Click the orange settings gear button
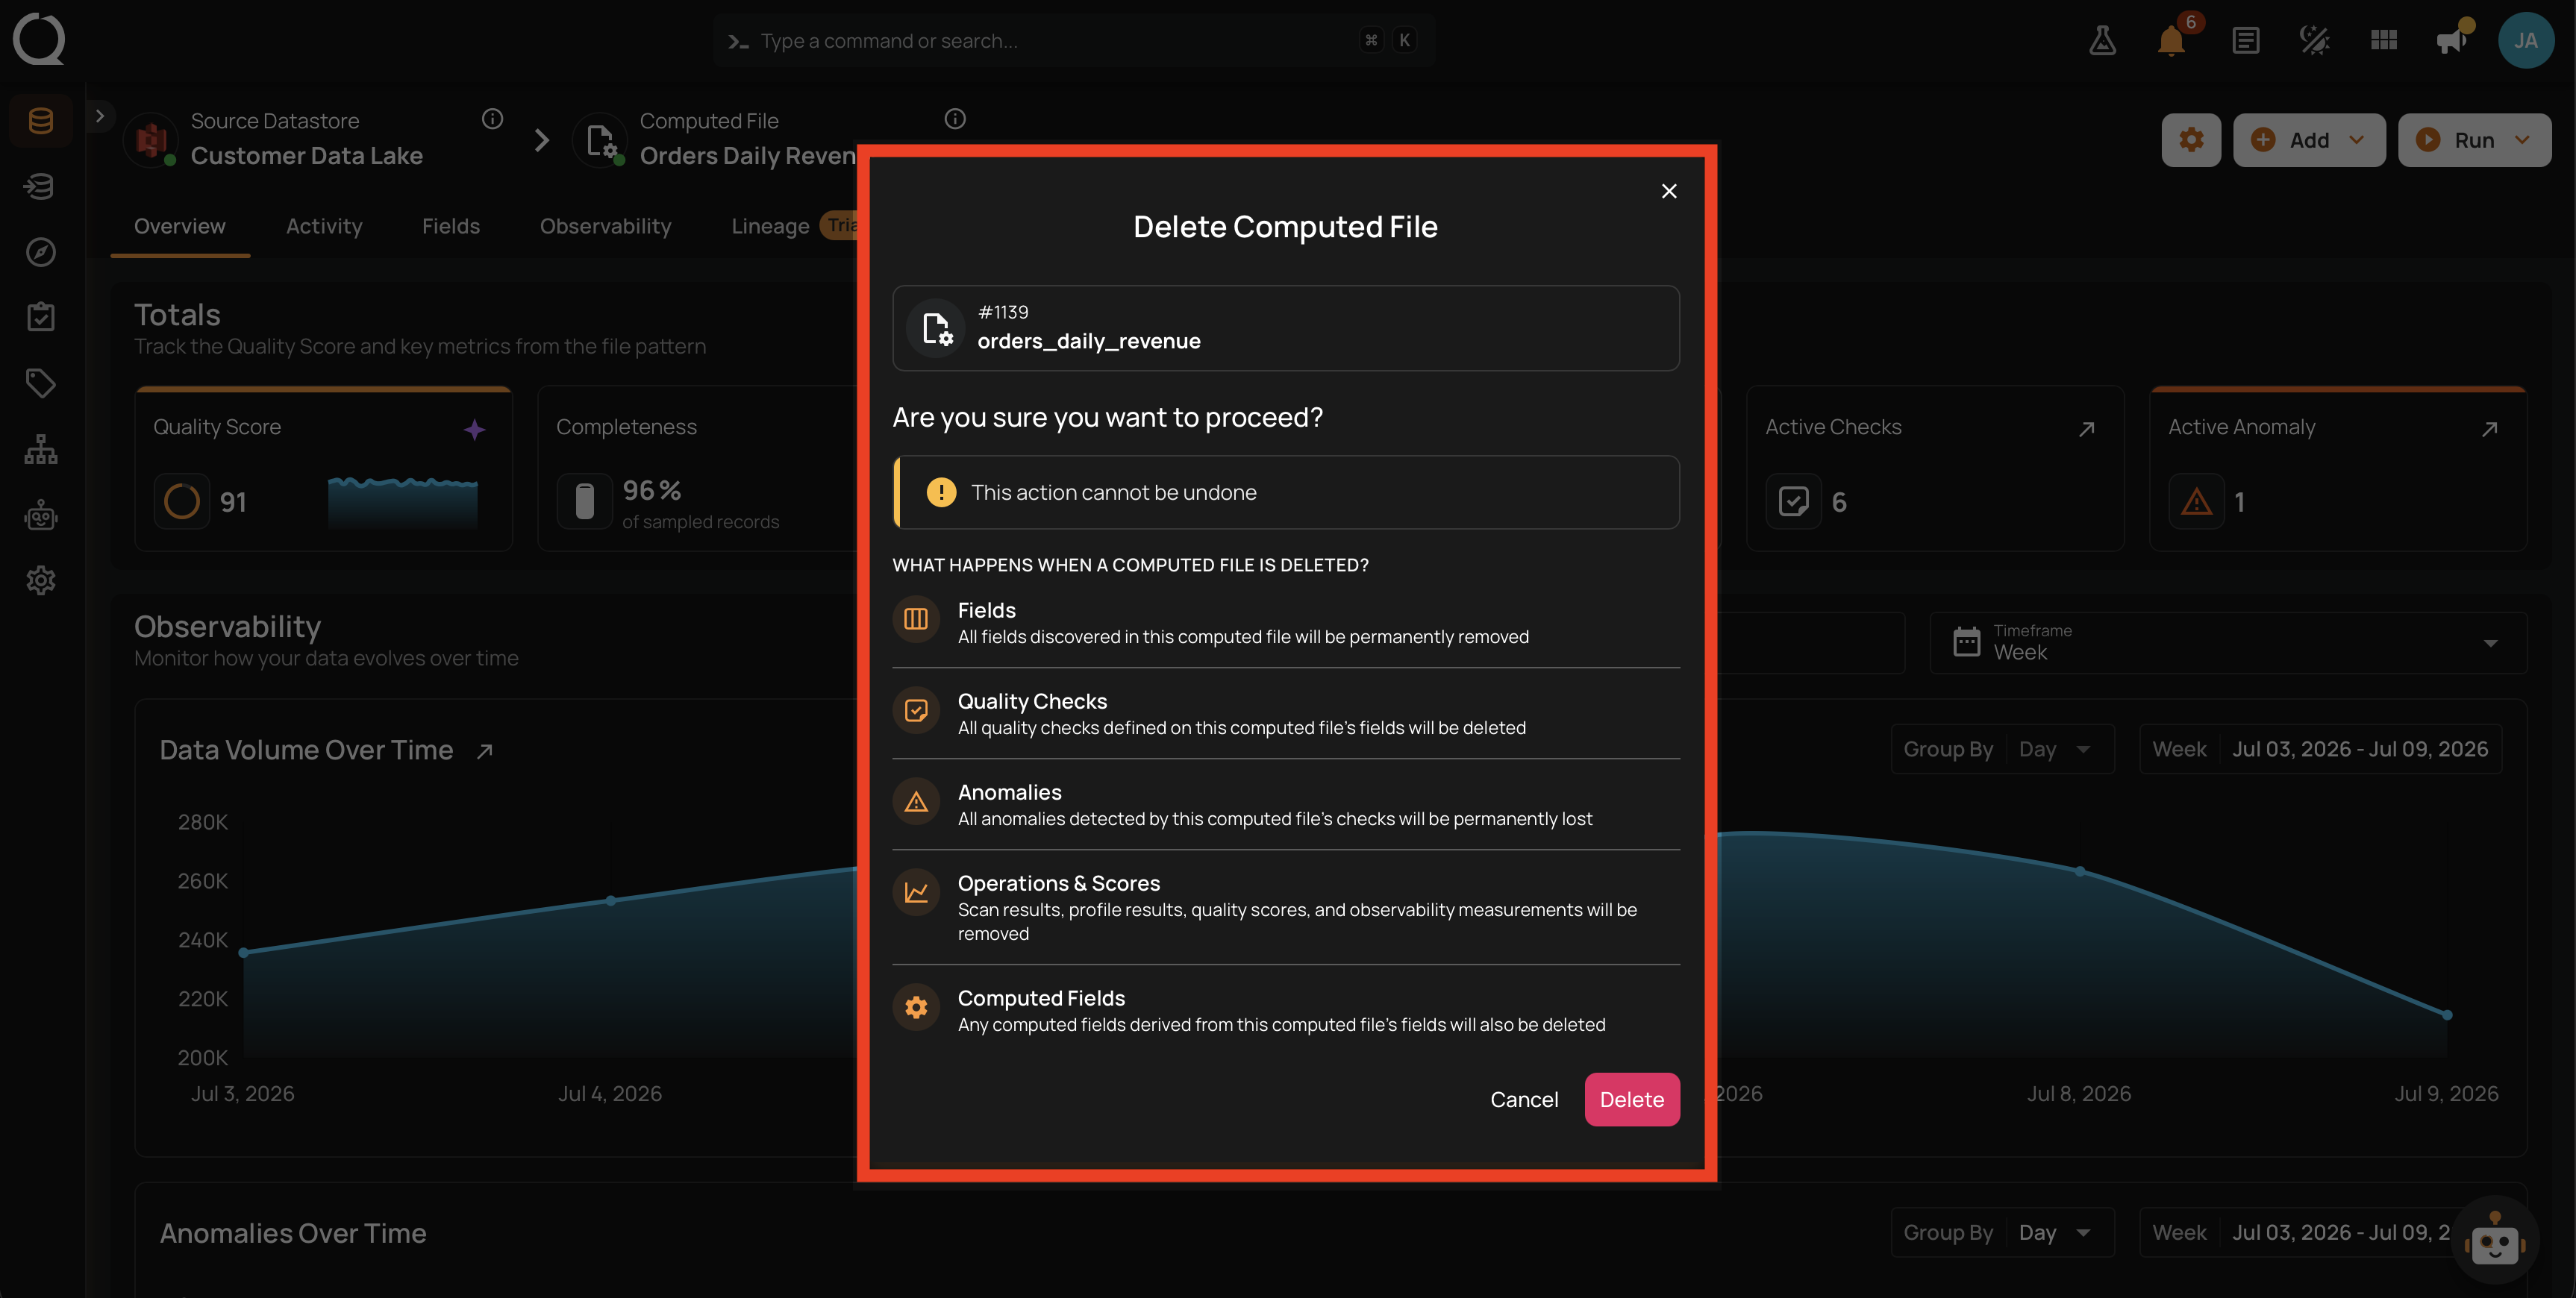Image resolution: width=2576 pixels, height=1298 pixels. [2191, 140]
